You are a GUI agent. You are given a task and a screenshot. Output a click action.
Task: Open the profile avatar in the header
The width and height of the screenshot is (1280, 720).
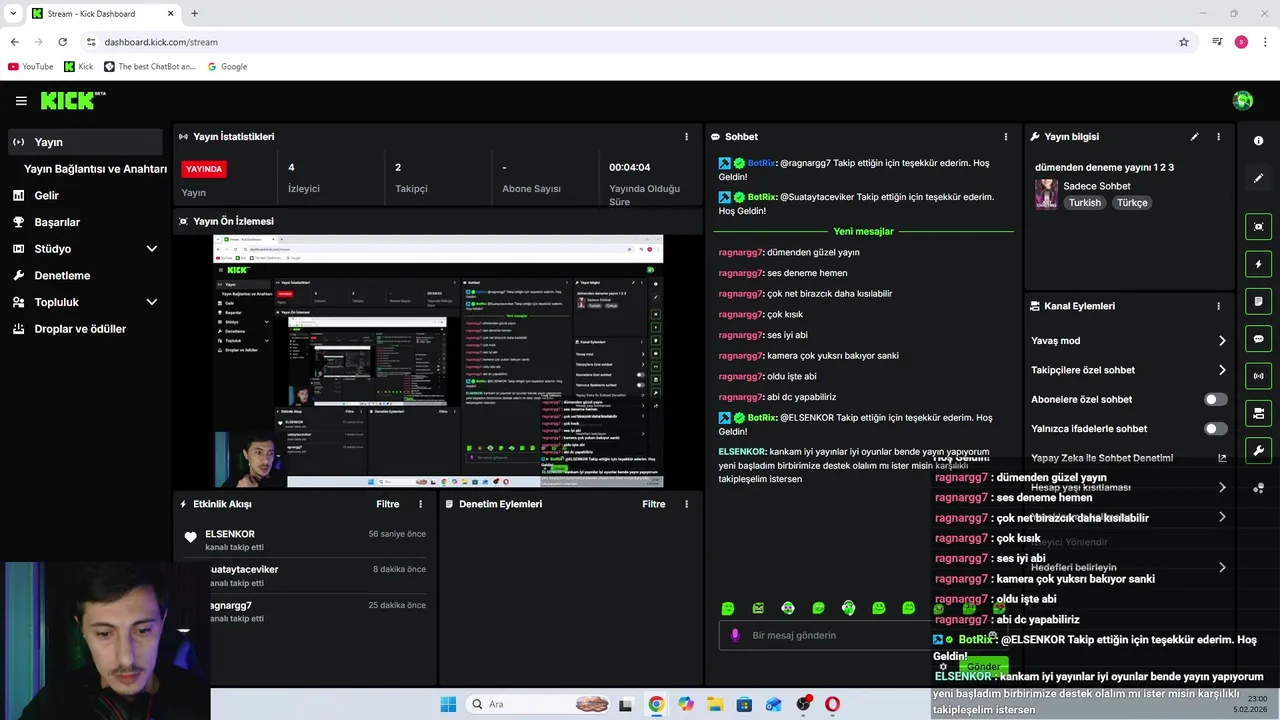point(1243,100)
